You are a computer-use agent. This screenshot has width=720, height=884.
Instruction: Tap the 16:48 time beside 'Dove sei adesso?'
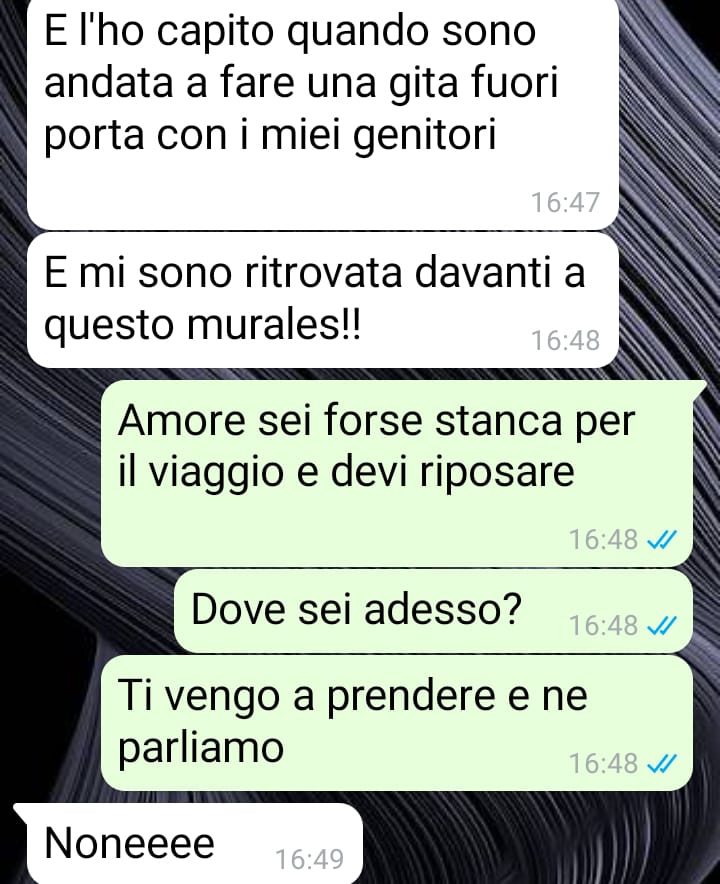coord(603,625)
